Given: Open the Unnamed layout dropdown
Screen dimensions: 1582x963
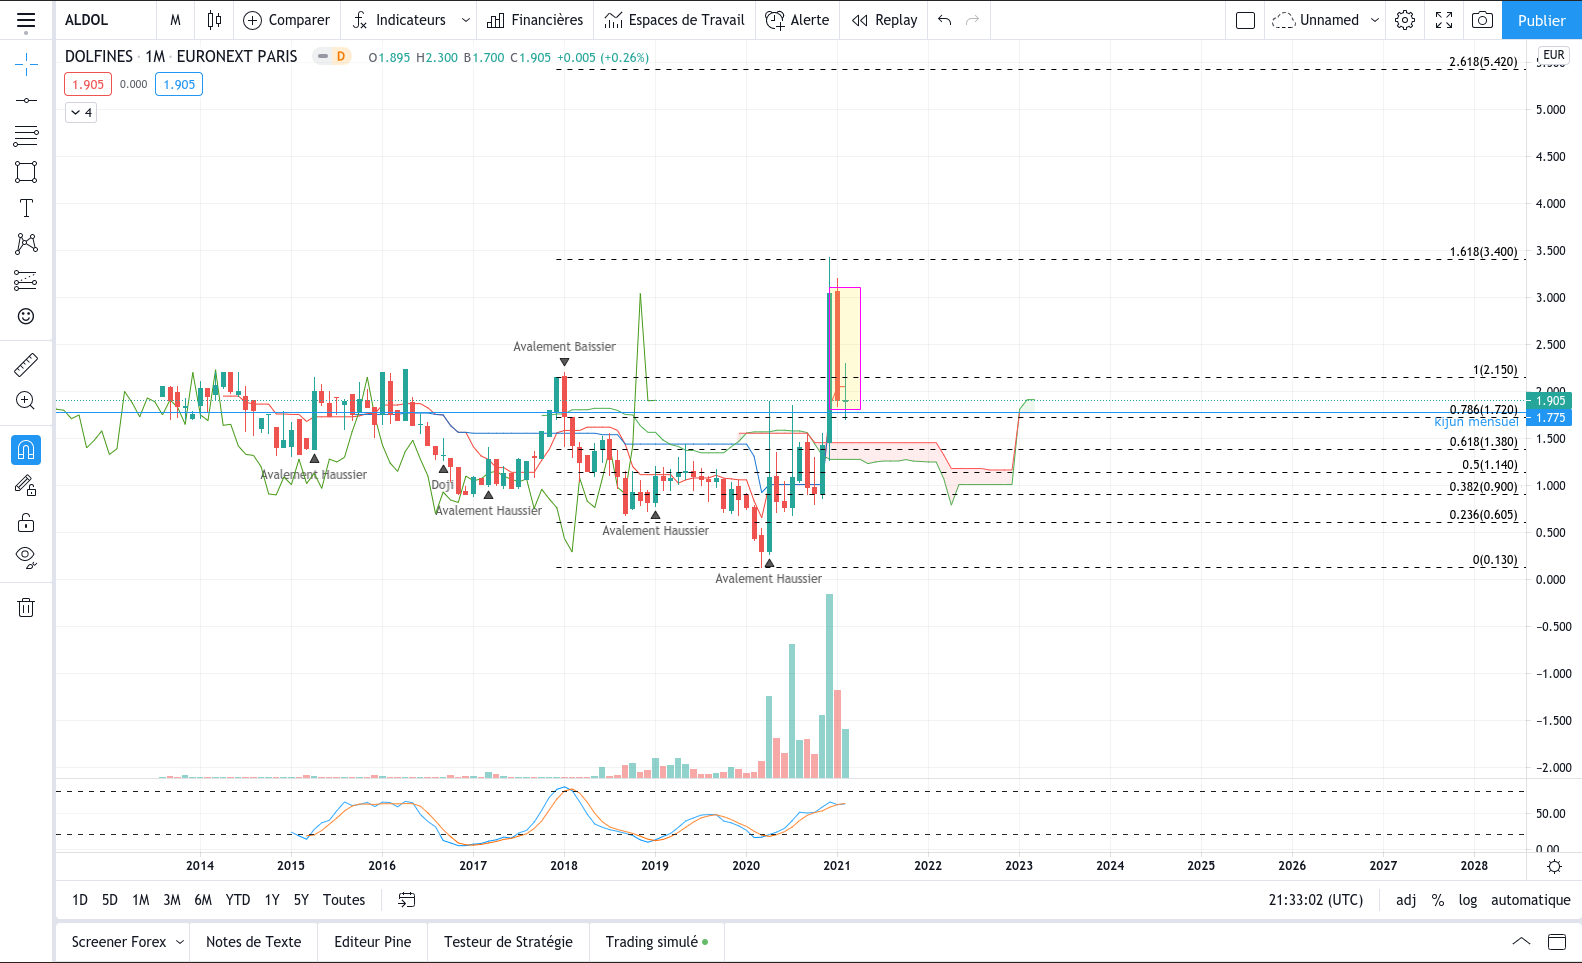Looking at the screenshot, I should [x=1326, y=20].
